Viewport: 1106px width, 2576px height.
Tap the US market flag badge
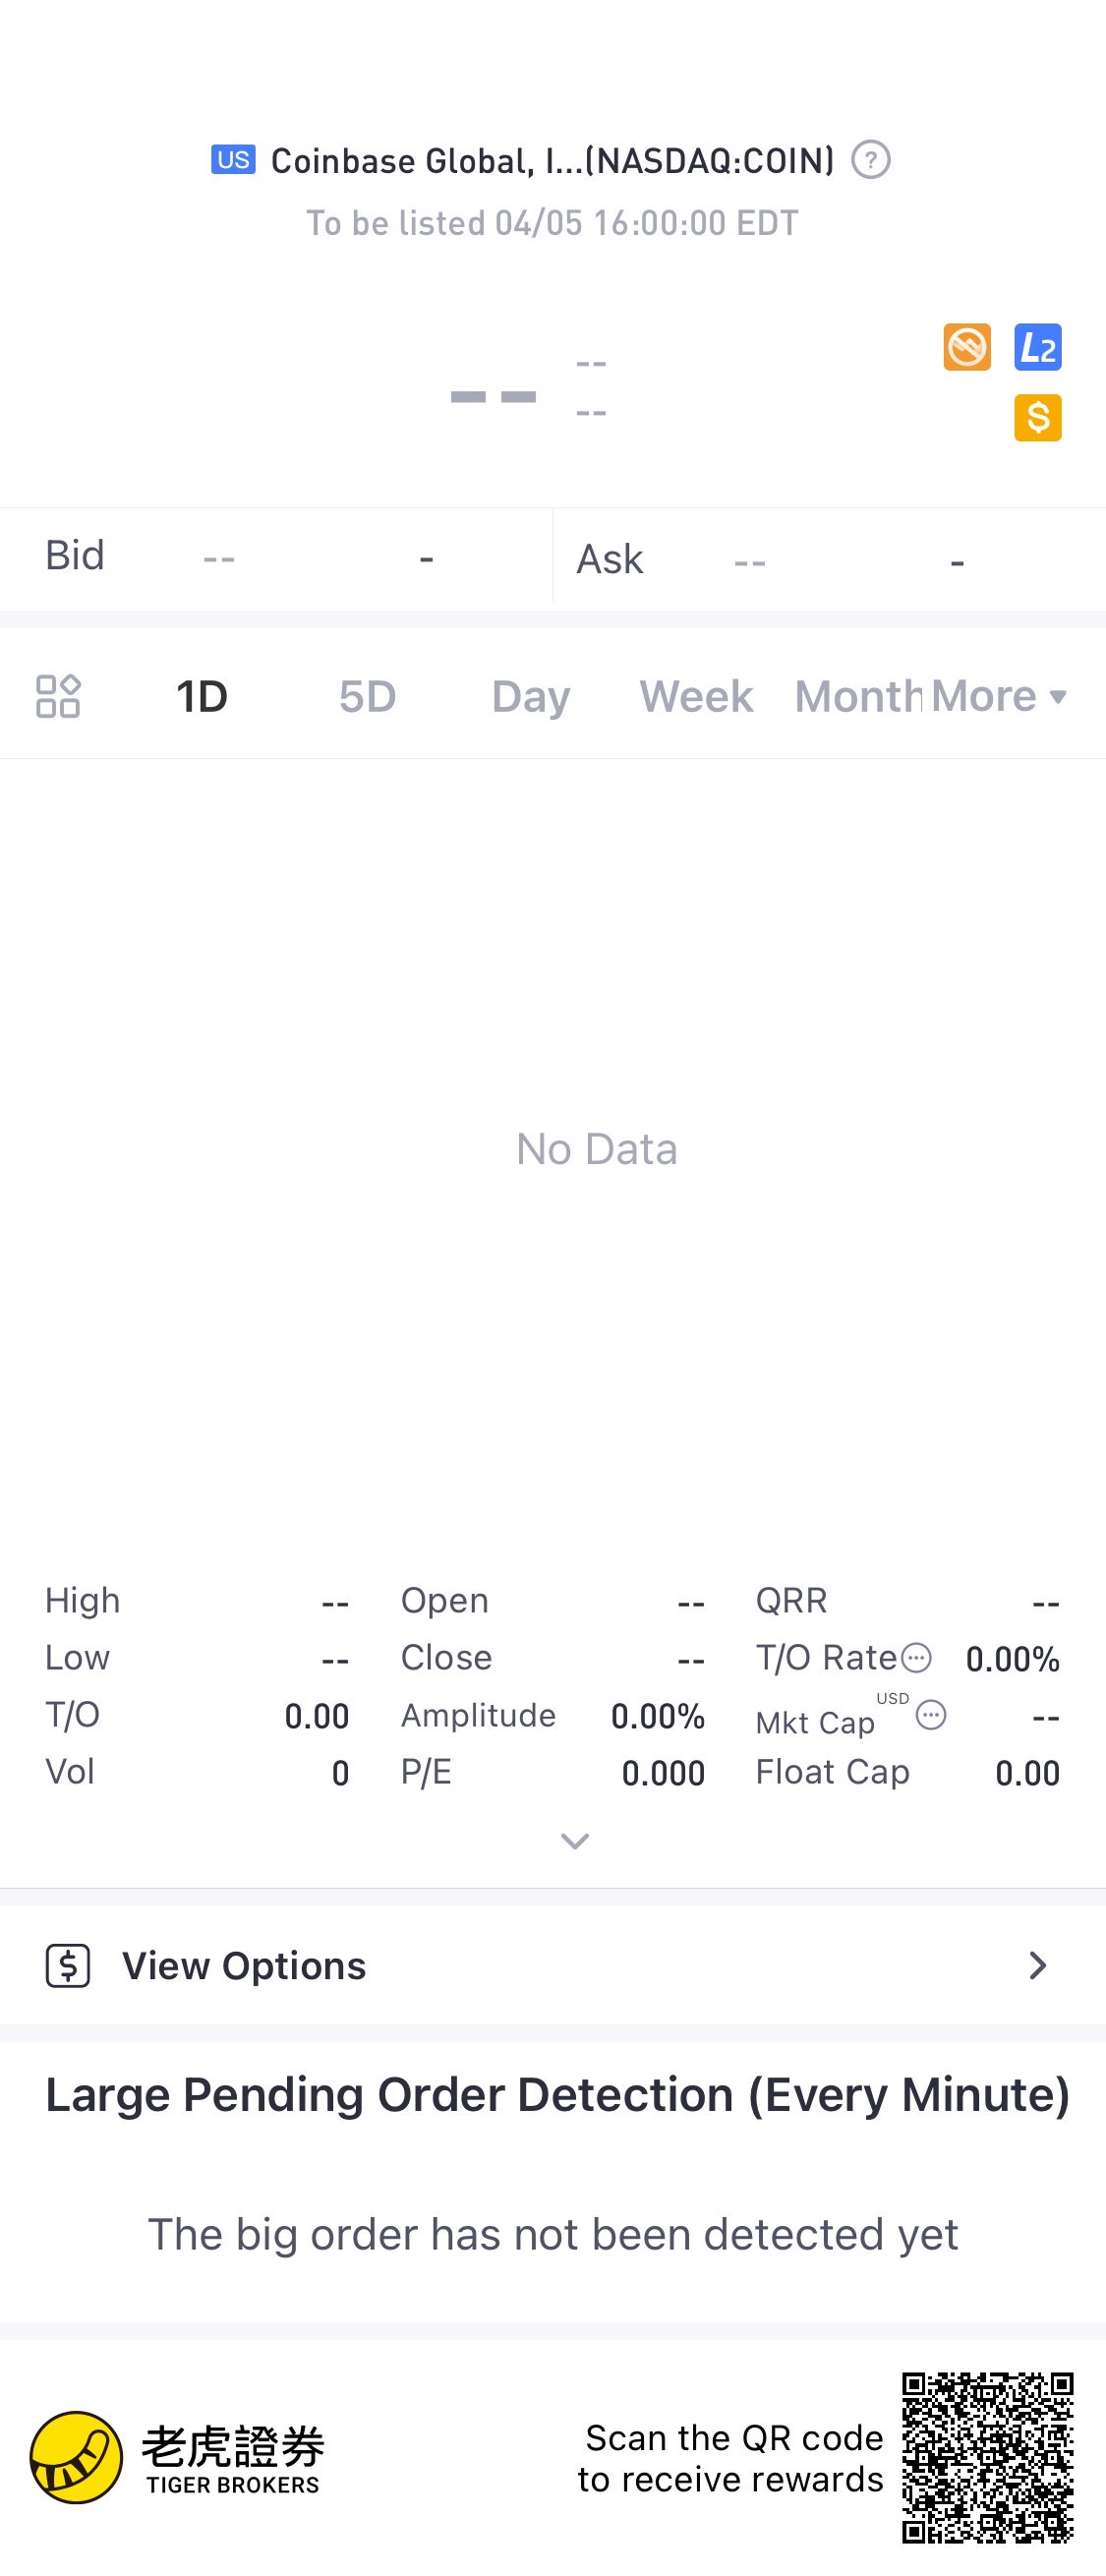(233, 160)
